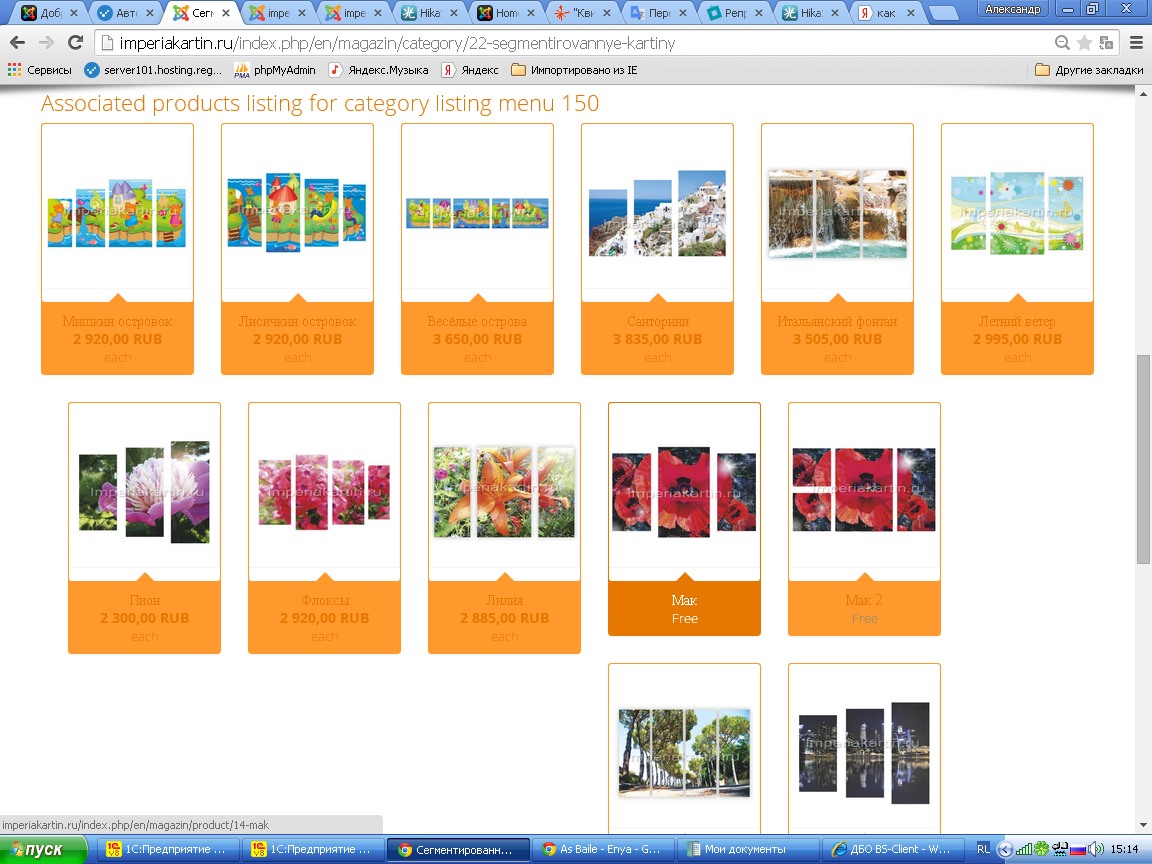Screen dimensions: 1152x864
Task: Click the Мак 2 product title
Action: (x=864, y=600)
